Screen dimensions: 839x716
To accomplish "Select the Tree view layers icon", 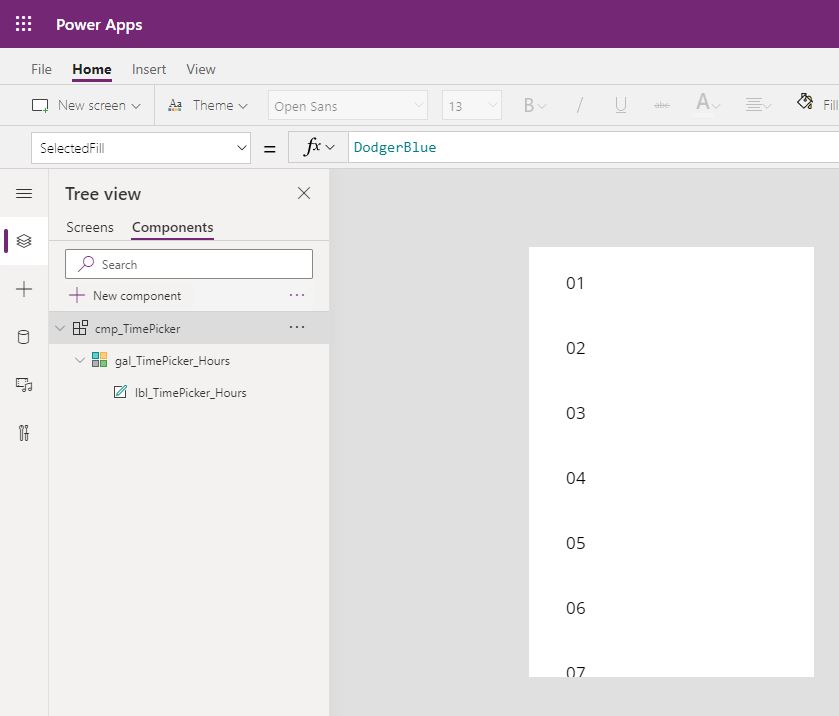I will coord(24,241).
